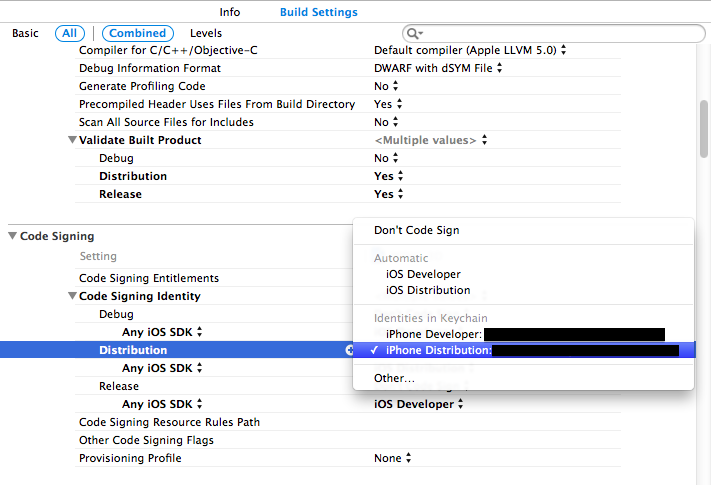Open Precompiled Header Uses Files value popup
Image resolution: width=711 pixels, height=485 pixels.
point(388,104)
